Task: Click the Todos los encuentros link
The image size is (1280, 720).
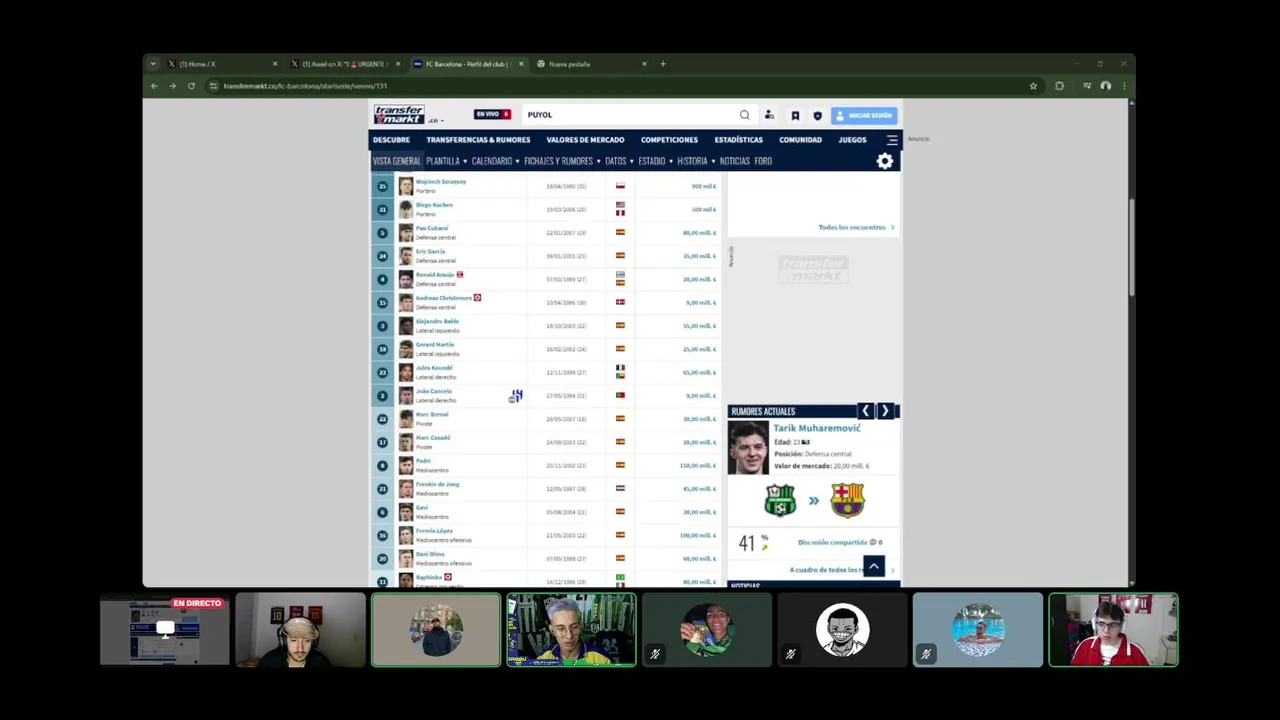Action: pos(856,227)
